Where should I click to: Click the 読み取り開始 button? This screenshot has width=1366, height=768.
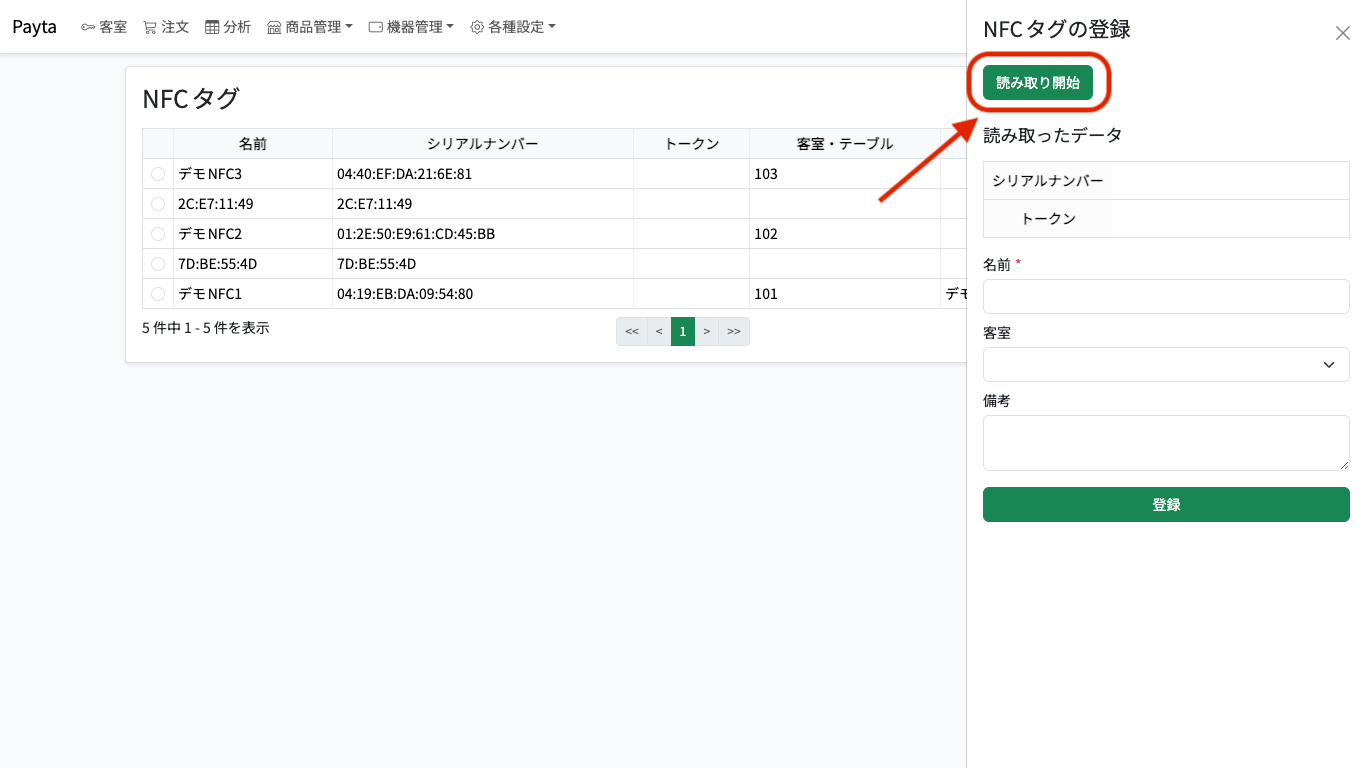point(1038,83)
